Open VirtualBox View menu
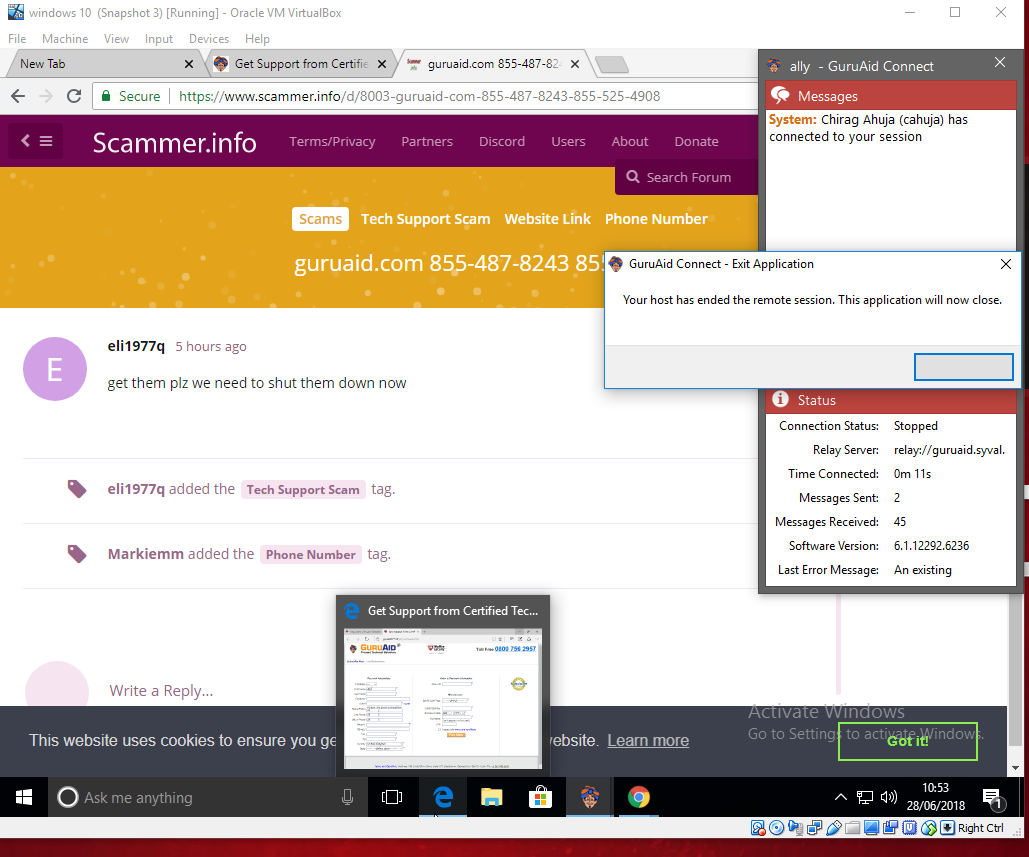This screenshot has height=857, width=1029. pyautogui.click(x=116, y=39)
